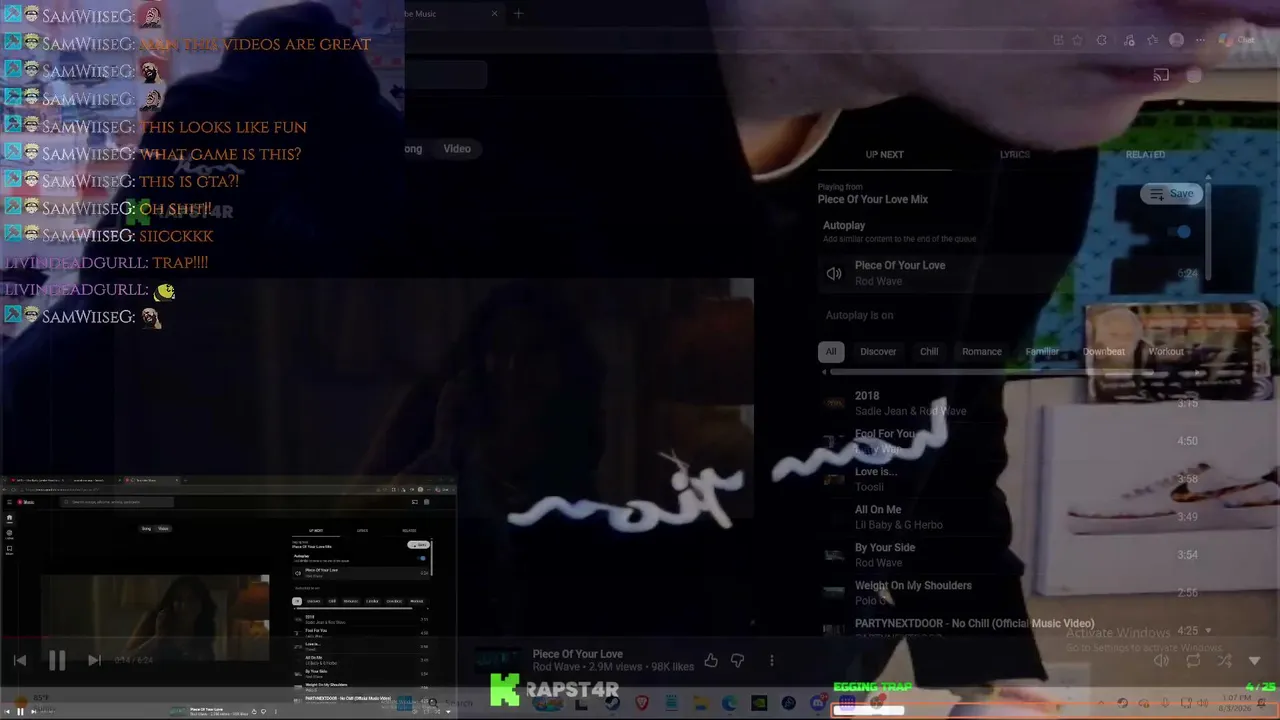Select the Song mode toggle
1280x720 pixels.
[412, 149]
